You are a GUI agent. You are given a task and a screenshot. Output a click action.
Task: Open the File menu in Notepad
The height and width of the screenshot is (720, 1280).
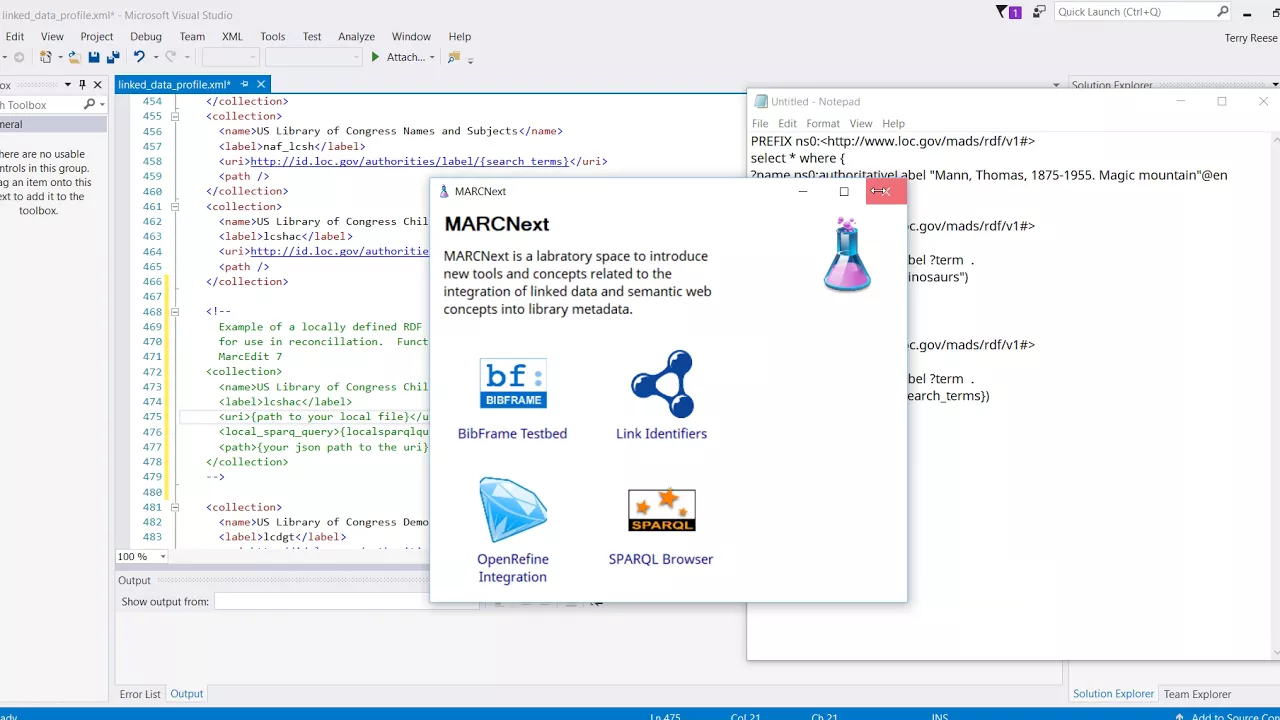(760, 124)
